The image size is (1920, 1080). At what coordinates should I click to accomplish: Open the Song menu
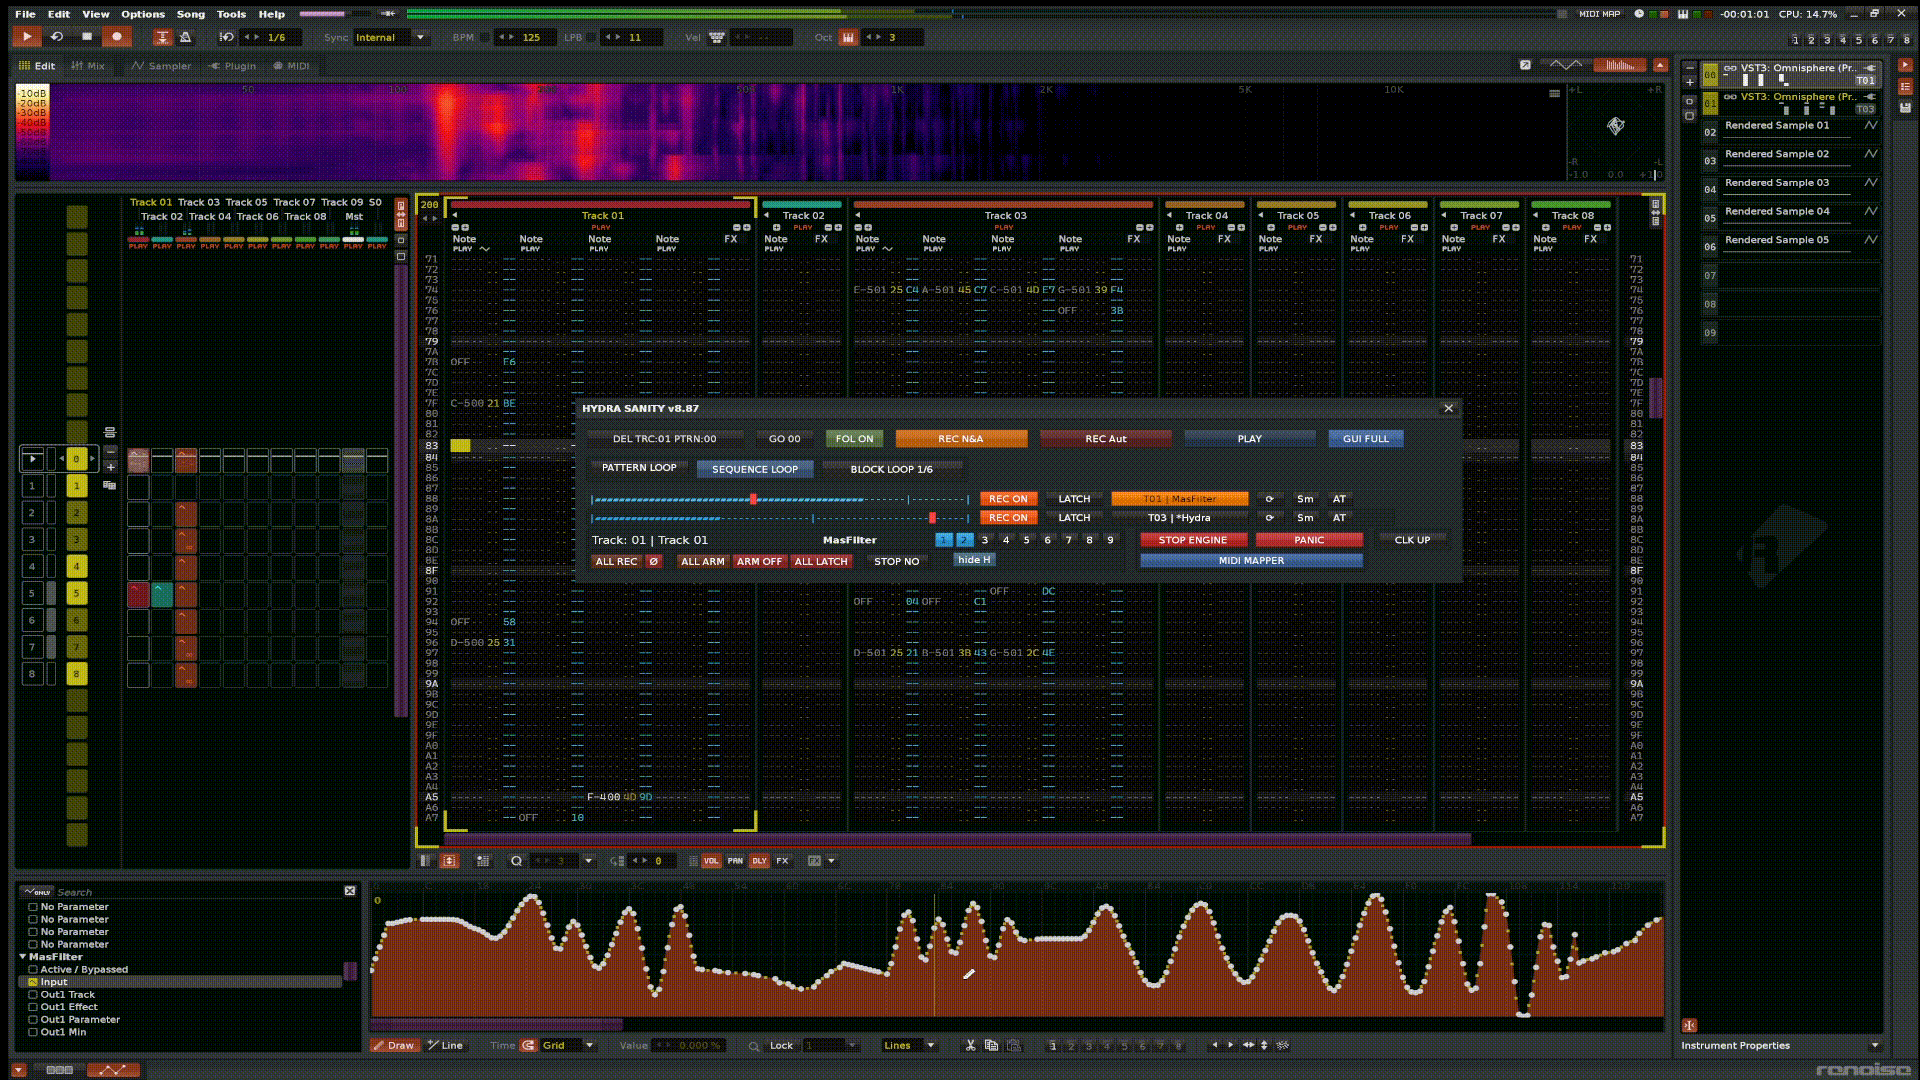[190, 14]
